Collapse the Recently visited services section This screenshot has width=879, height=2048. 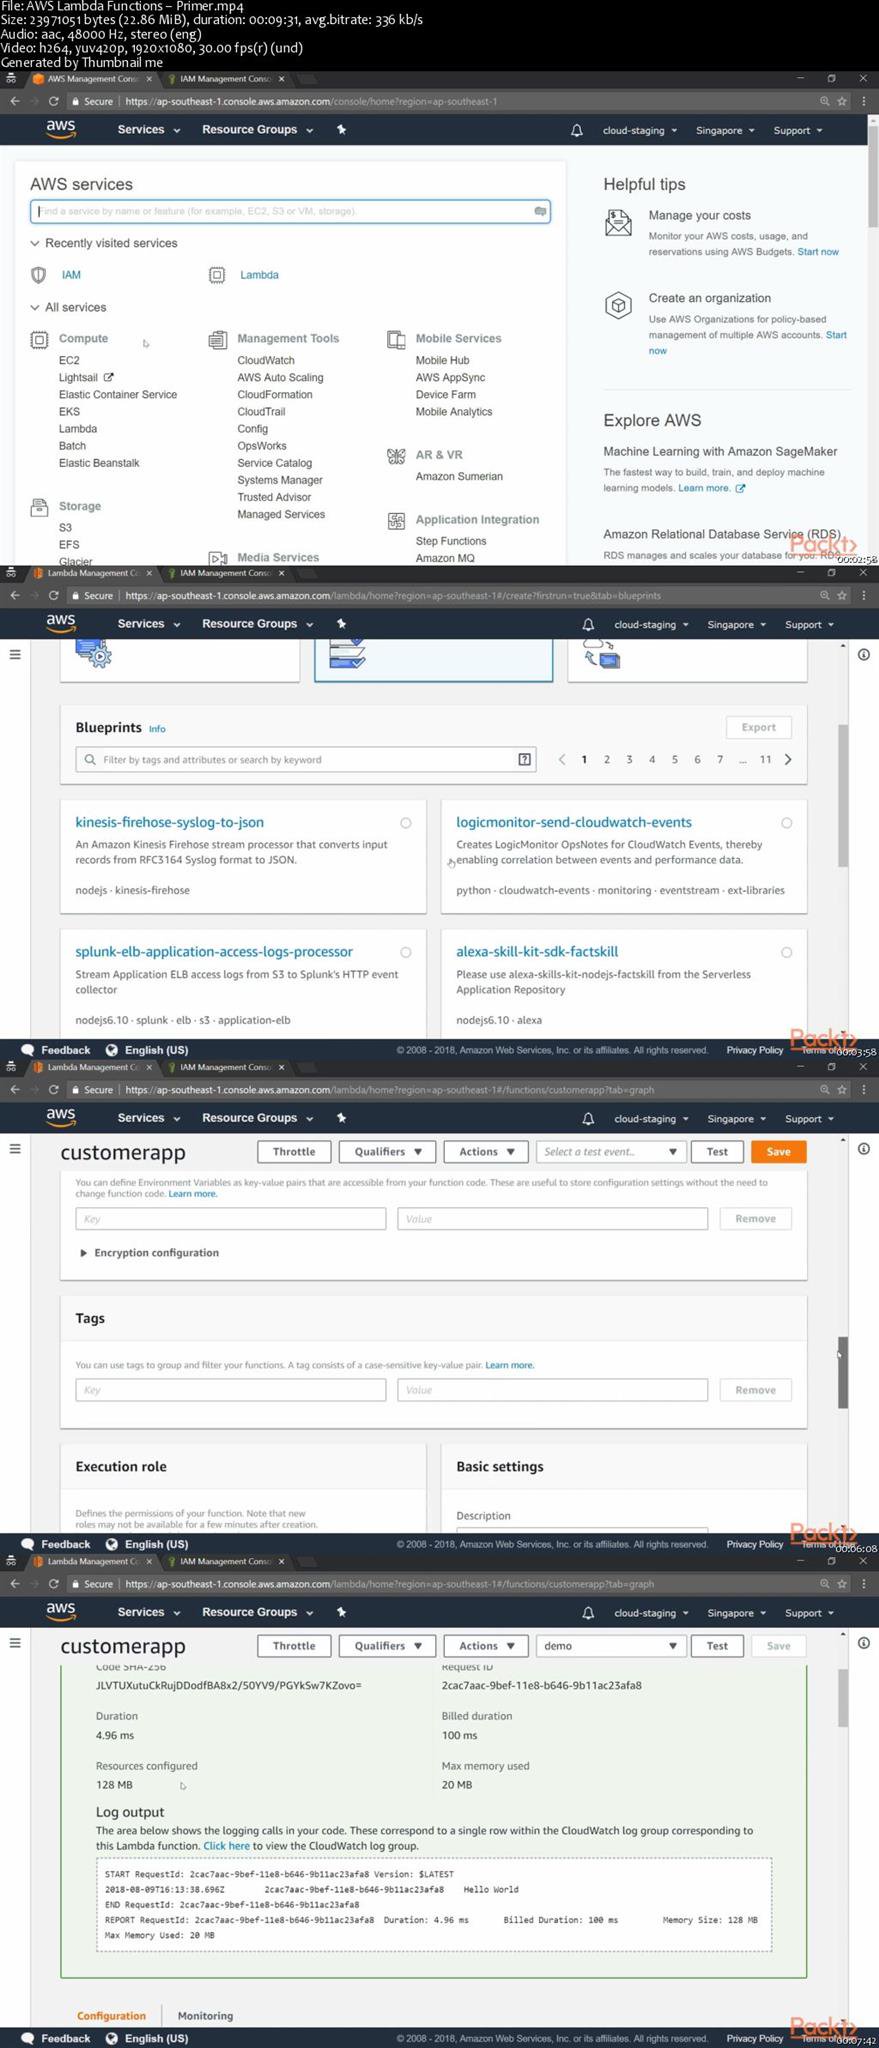click(x=104, y=243)
